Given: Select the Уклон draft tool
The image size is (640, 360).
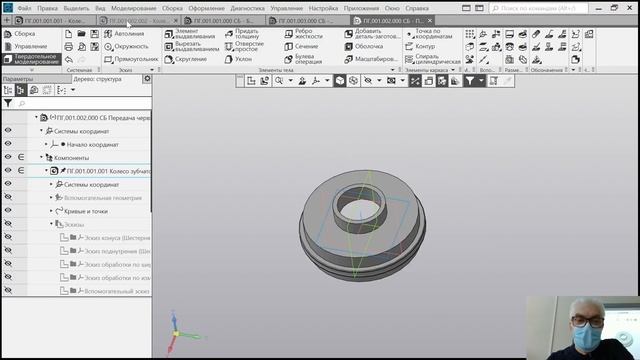Looking at the screenshot, I should coord(238,59).
